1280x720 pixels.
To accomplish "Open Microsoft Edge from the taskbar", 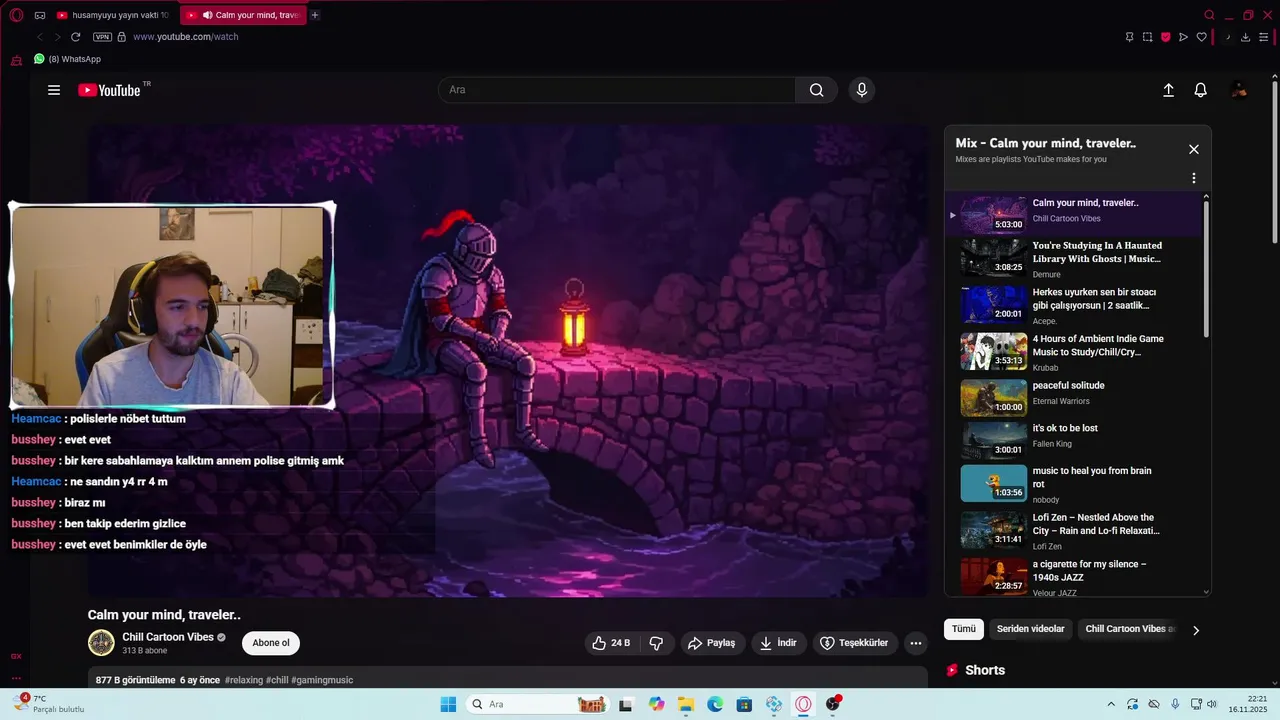I will point(715,704).
